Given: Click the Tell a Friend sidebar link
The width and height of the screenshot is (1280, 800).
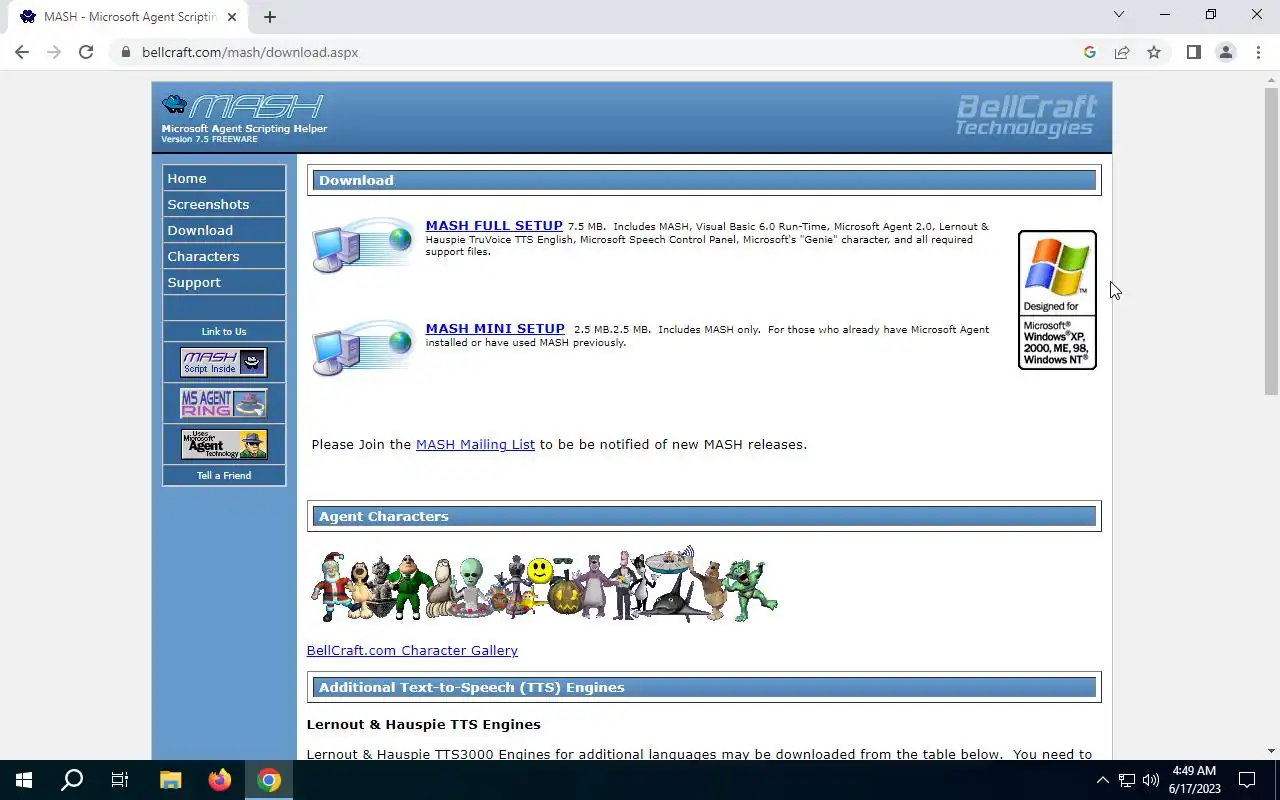Looking at the screenshot, I should (224, 475).
